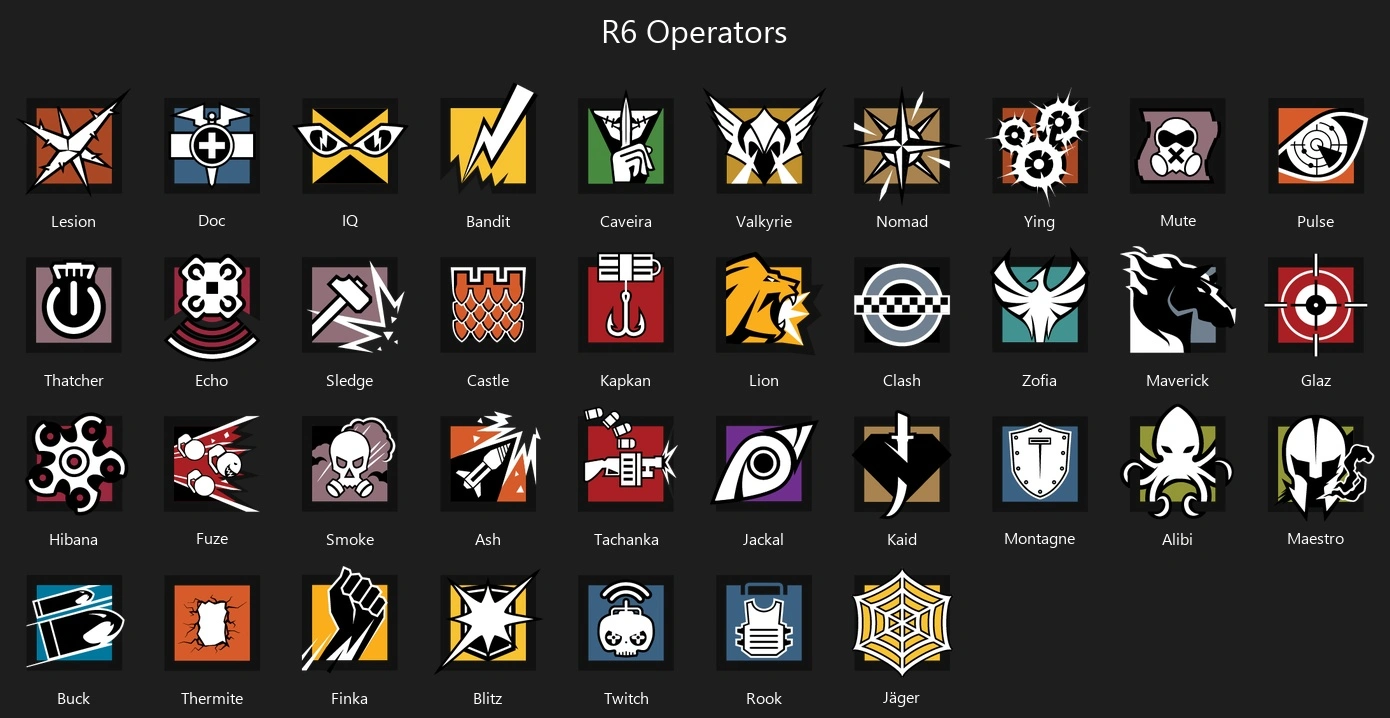Choose Montagne's shield icon
This screenshot has width=1390, height=718.
tap(1040, 464)
